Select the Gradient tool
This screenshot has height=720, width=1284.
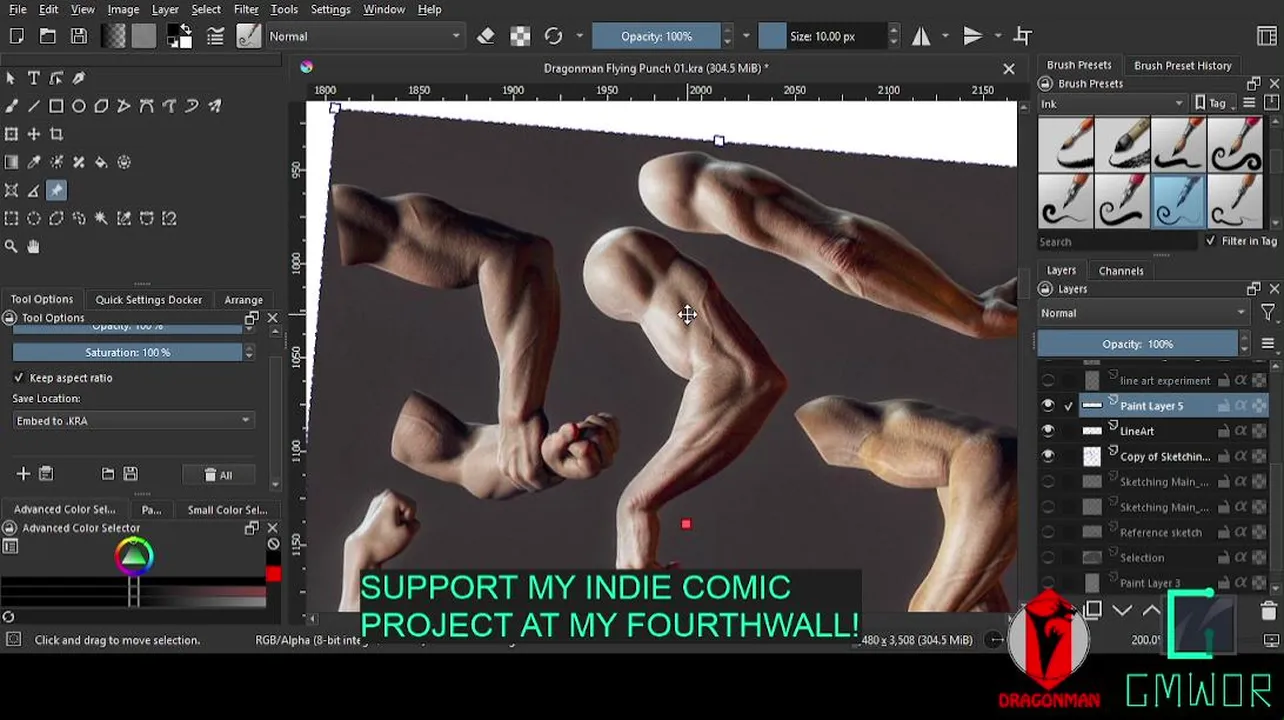click(11, 162)
